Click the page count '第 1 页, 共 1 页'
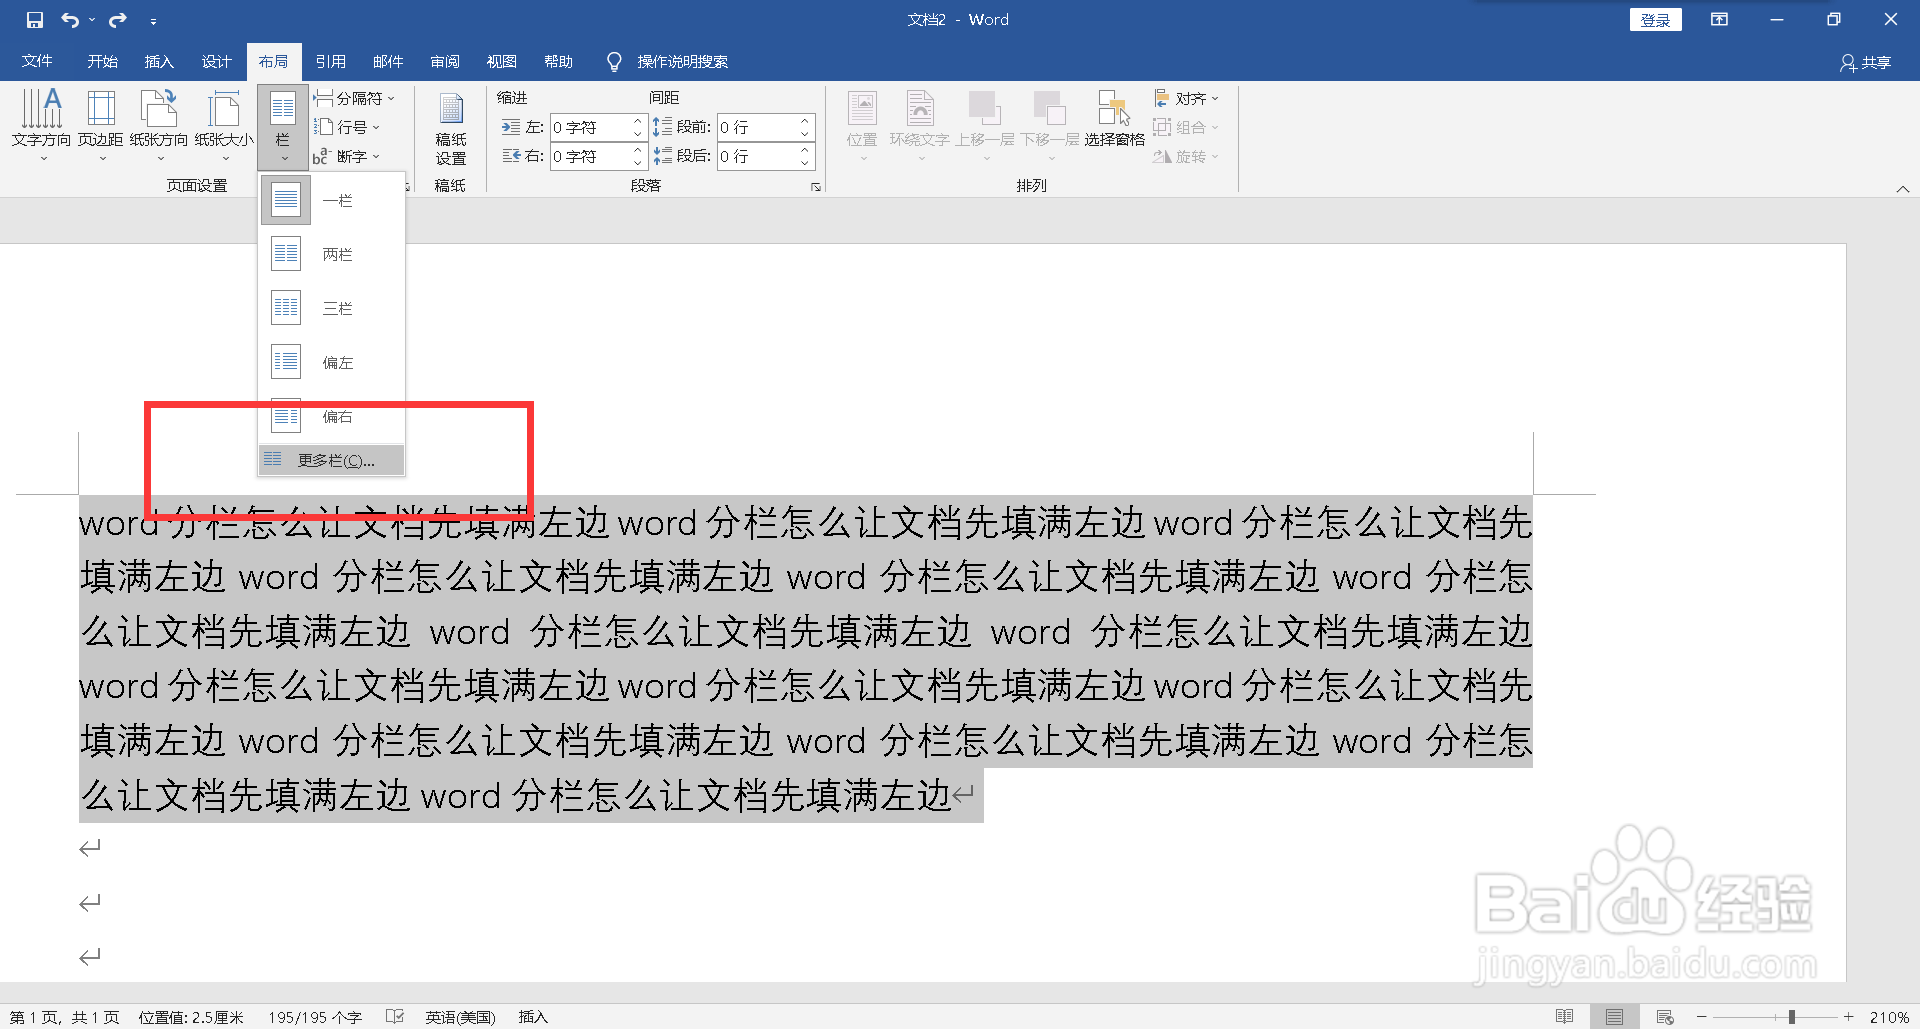 point(65,1017)
